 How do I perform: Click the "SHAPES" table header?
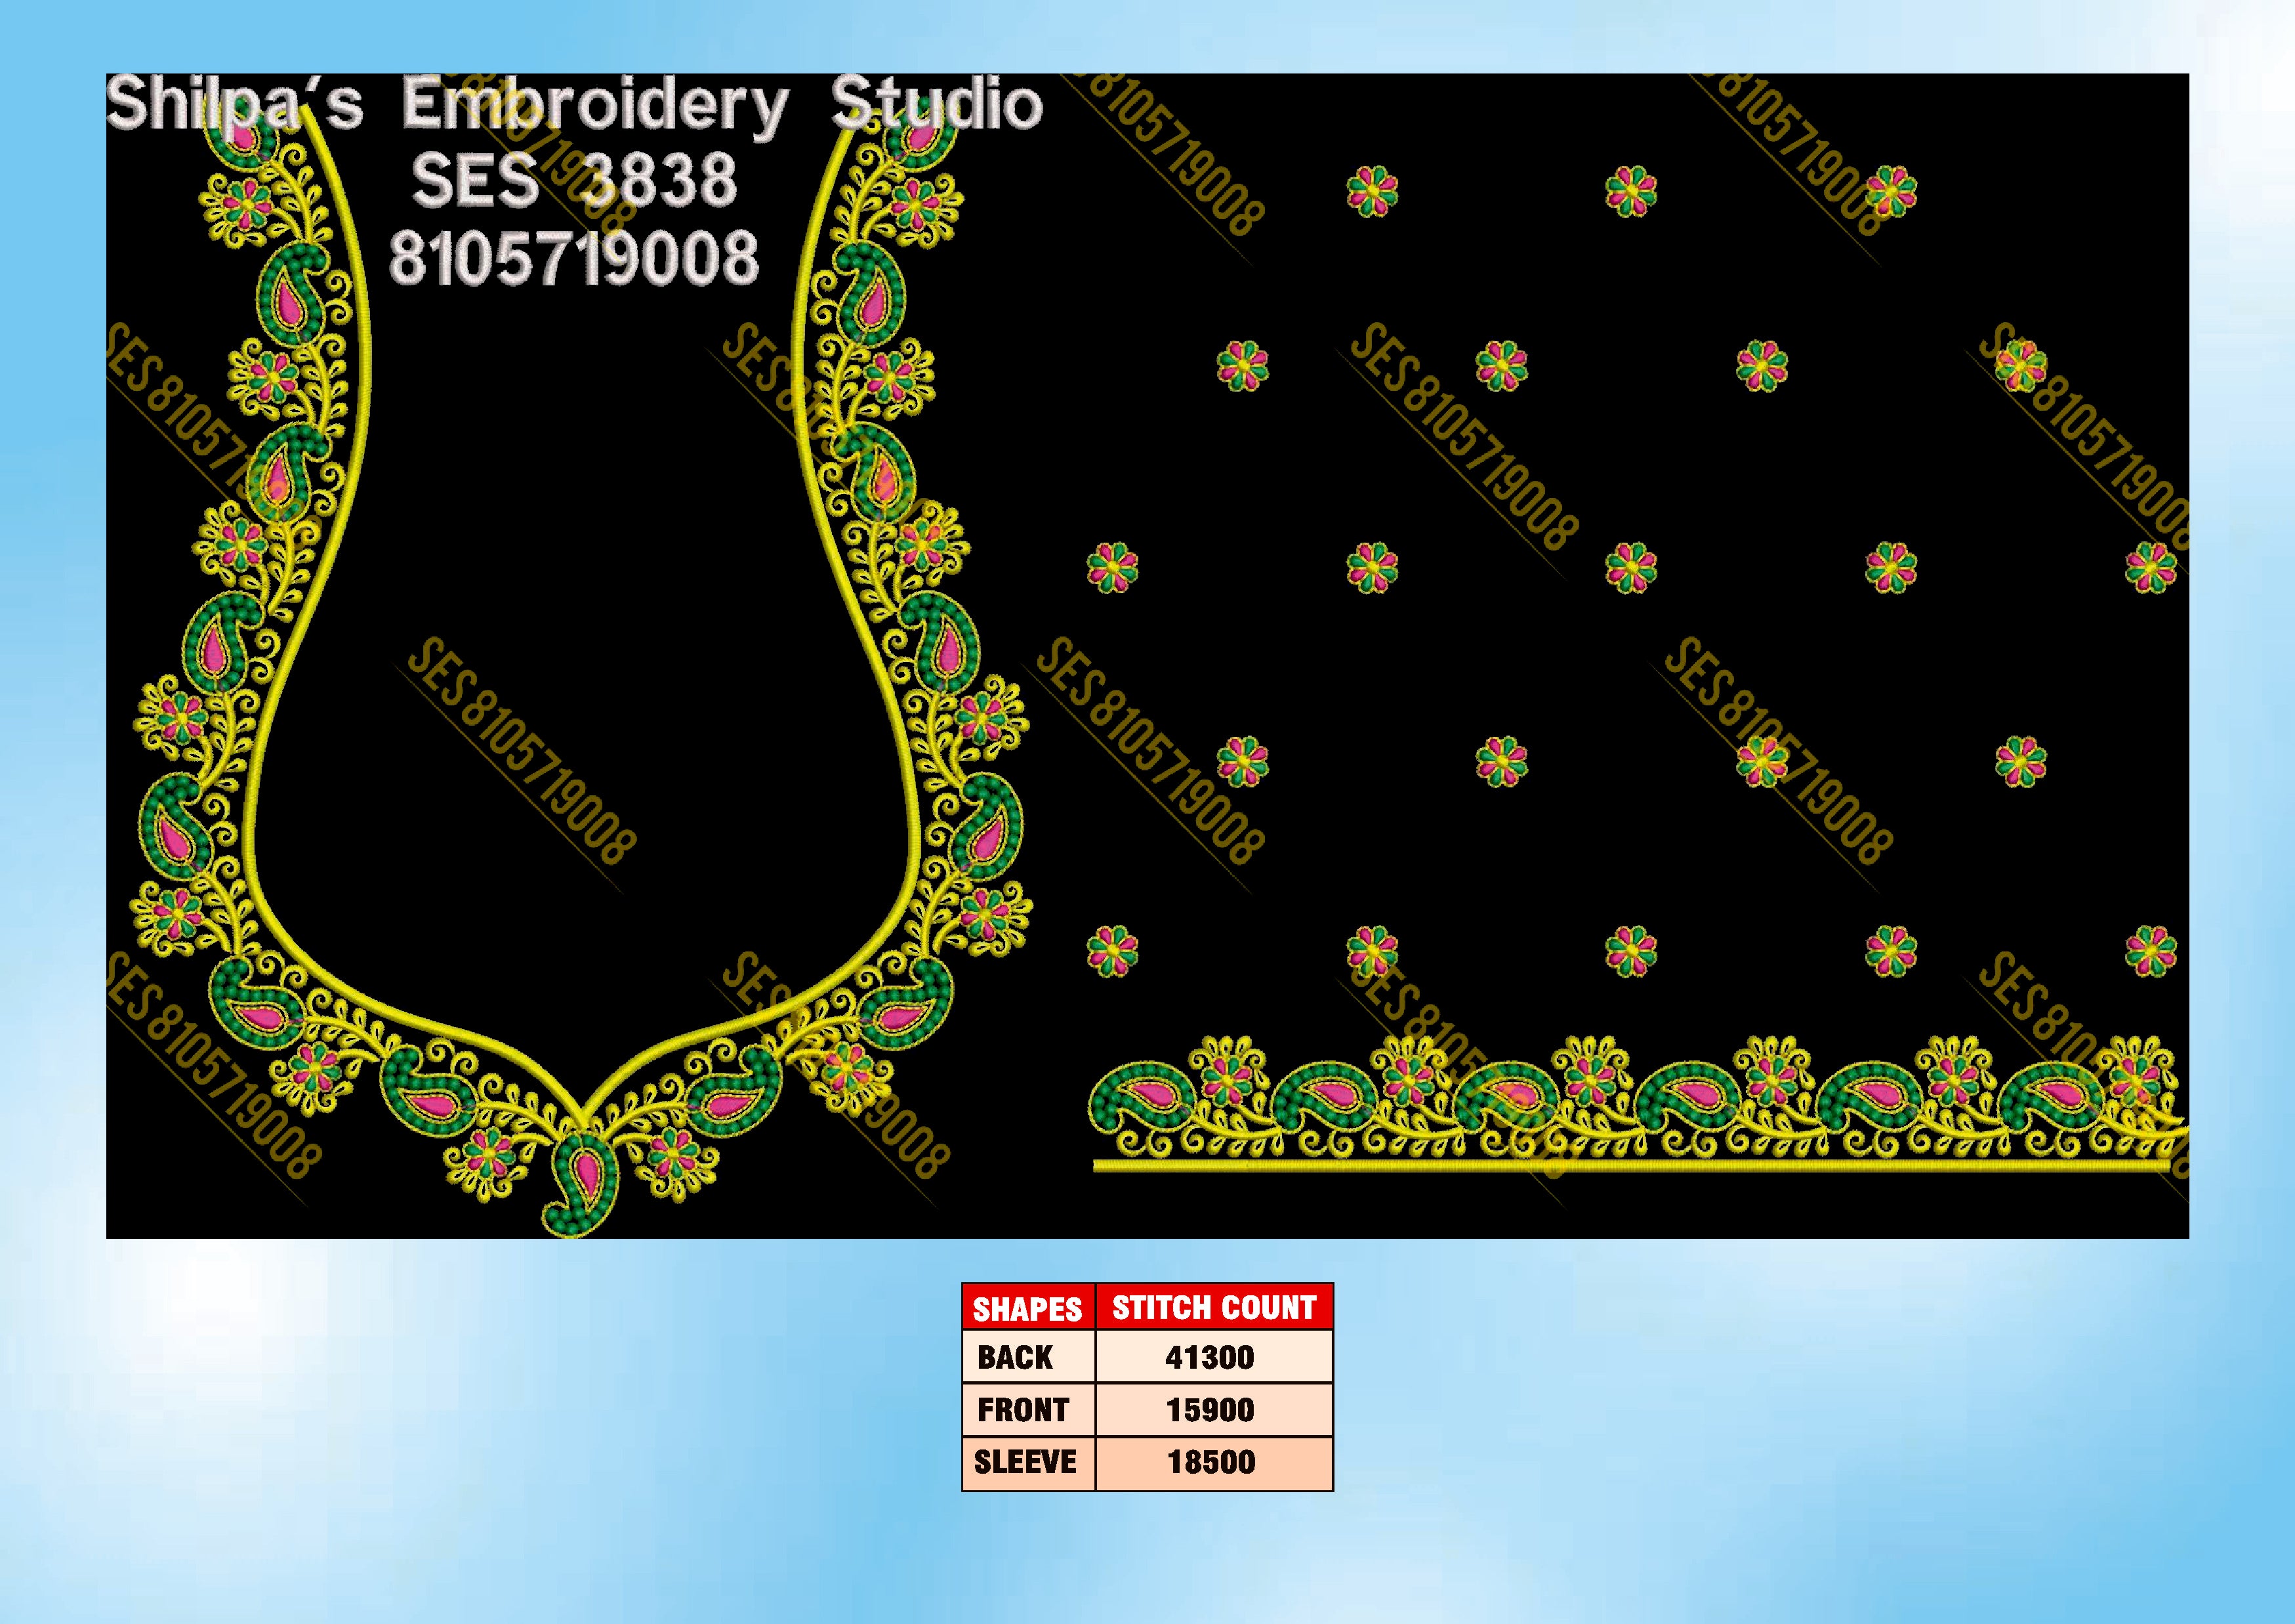pos(1028,1309)
